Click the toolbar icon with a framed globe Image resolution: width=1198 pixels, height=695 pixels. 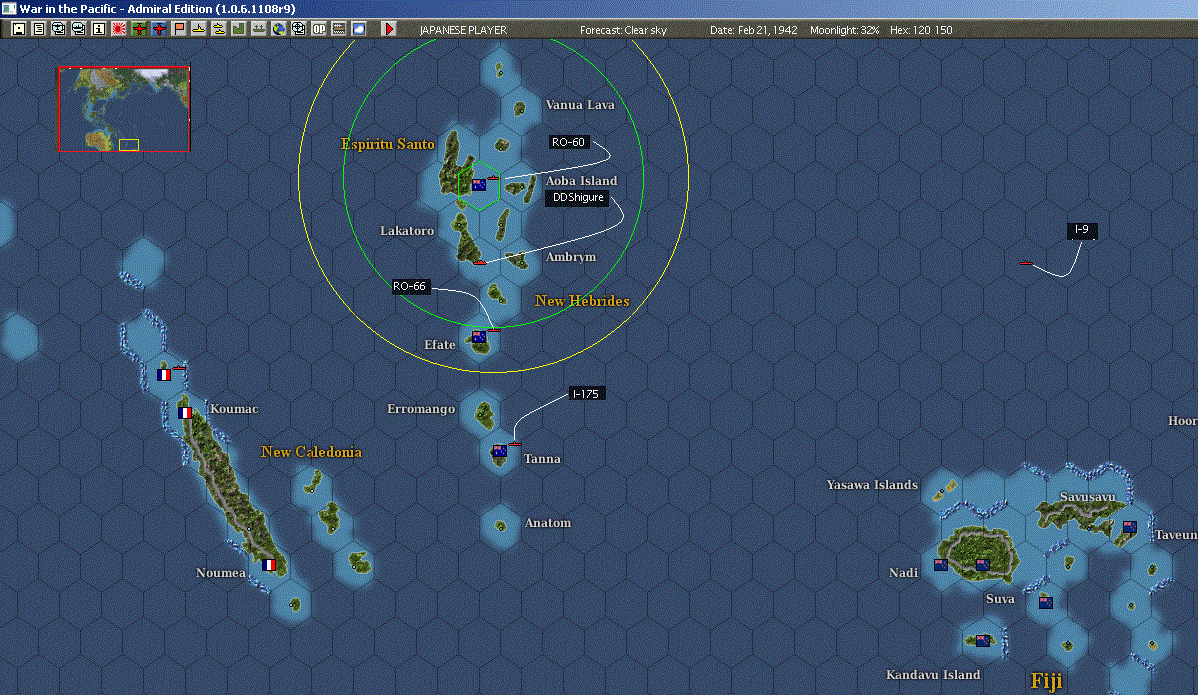tap(59, 29)
